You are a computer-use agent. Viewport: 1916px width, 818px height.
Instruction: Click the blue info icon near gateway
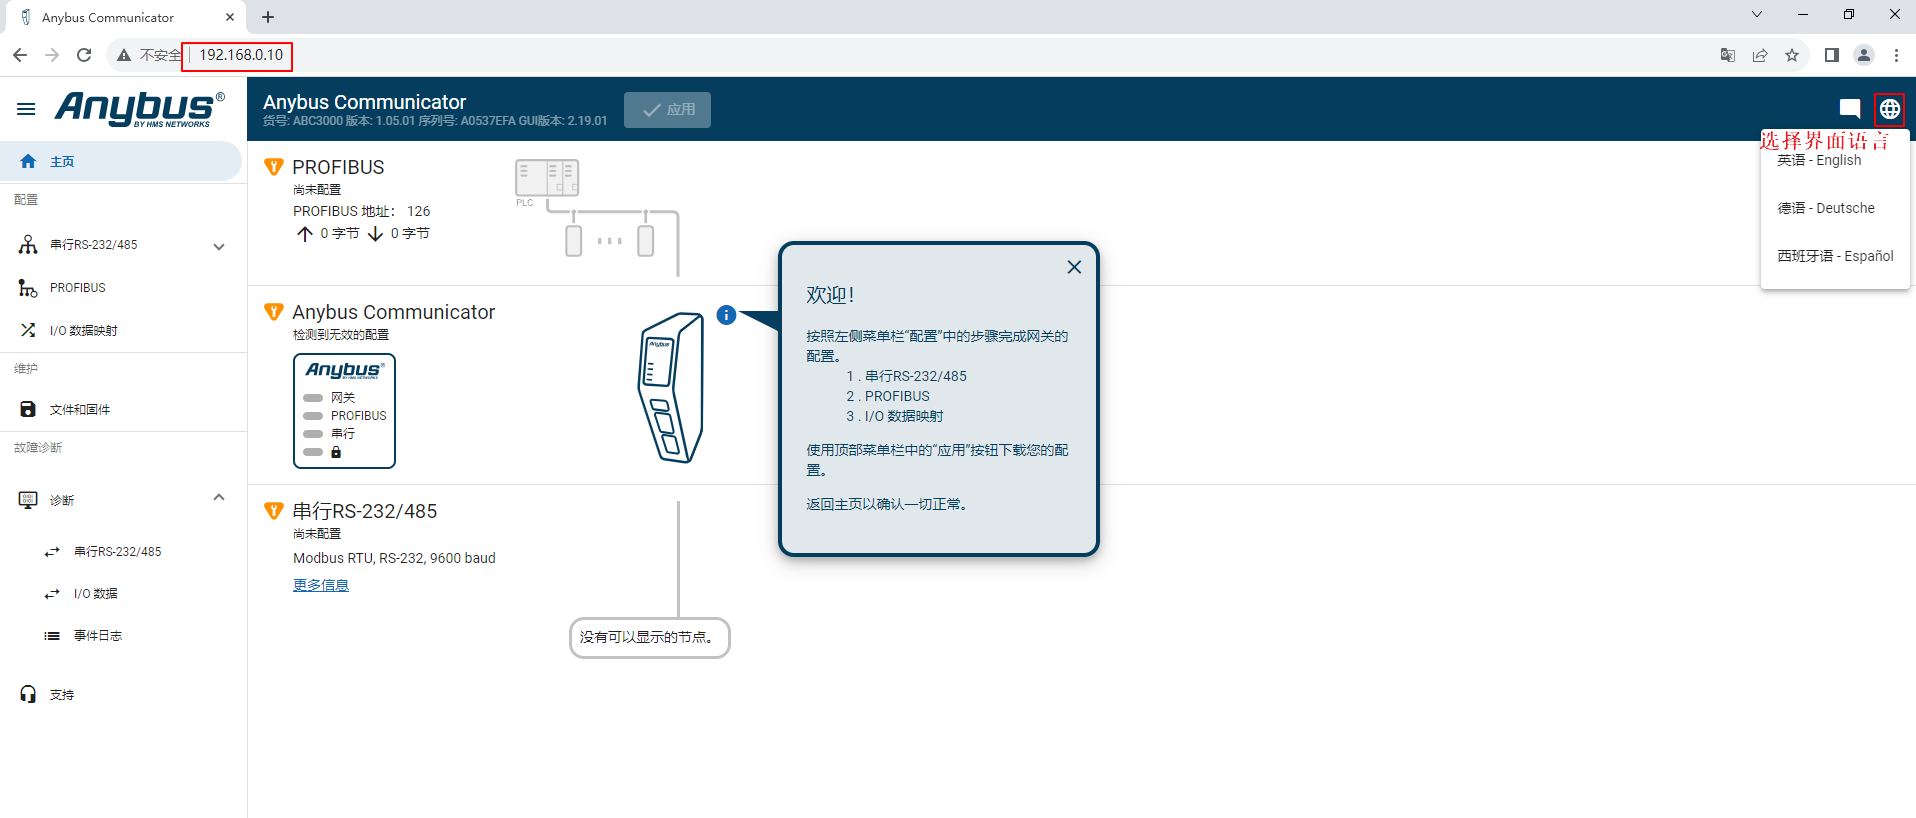(x=726, y=315)
